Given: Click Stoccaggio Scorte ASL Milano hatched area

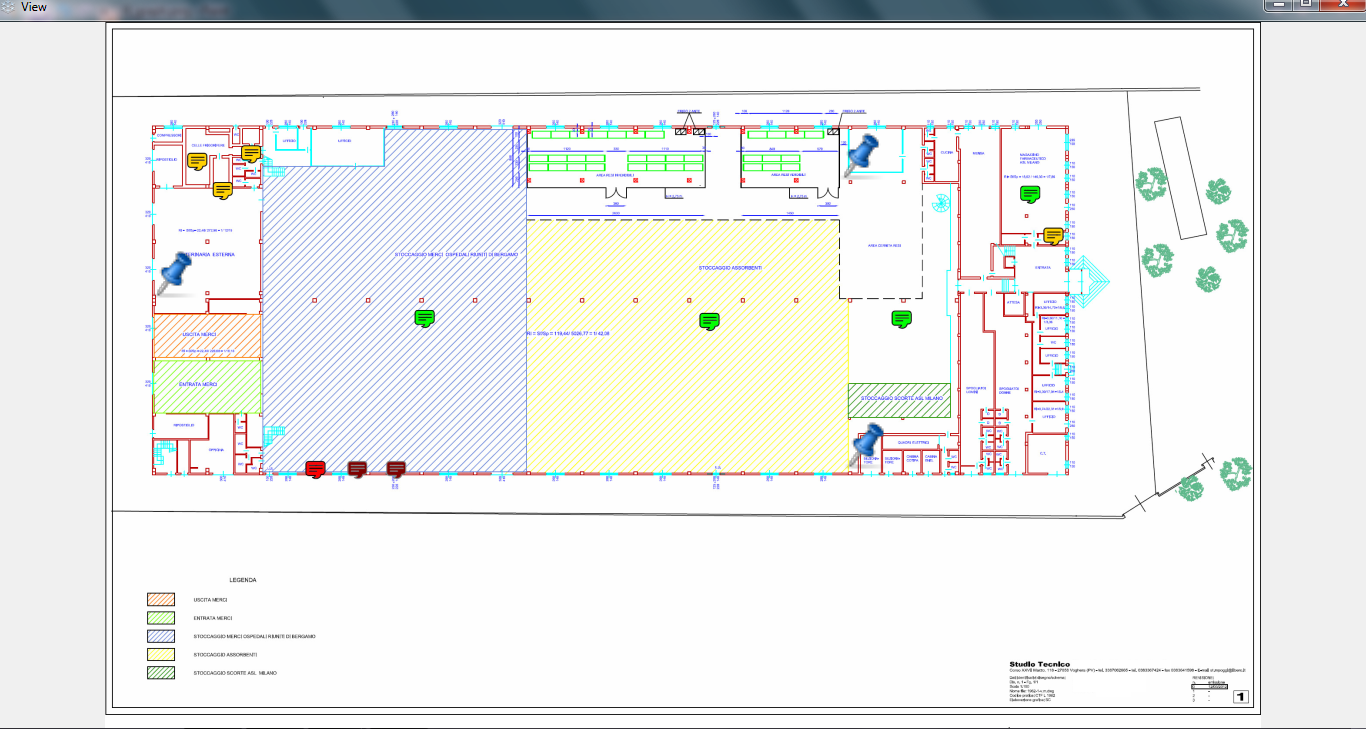Looking at the screenshot, I should (x=899, y=399).
